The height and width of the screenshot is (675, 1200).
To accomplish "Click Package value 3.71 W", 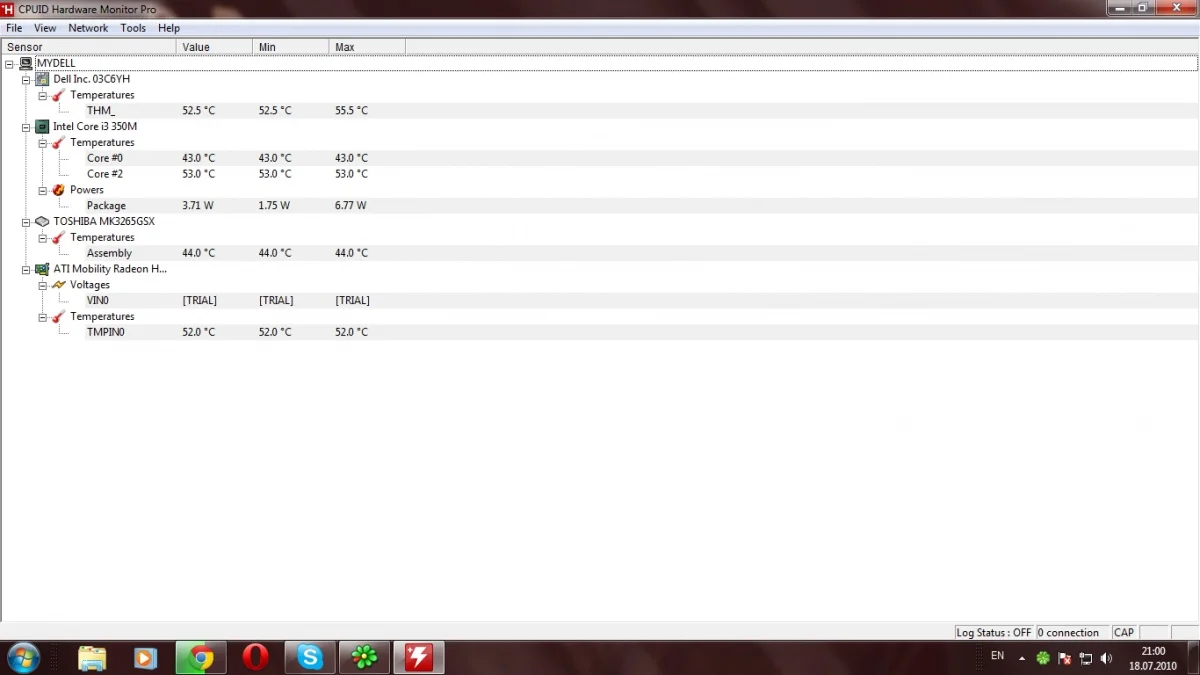I will (198, 206).
